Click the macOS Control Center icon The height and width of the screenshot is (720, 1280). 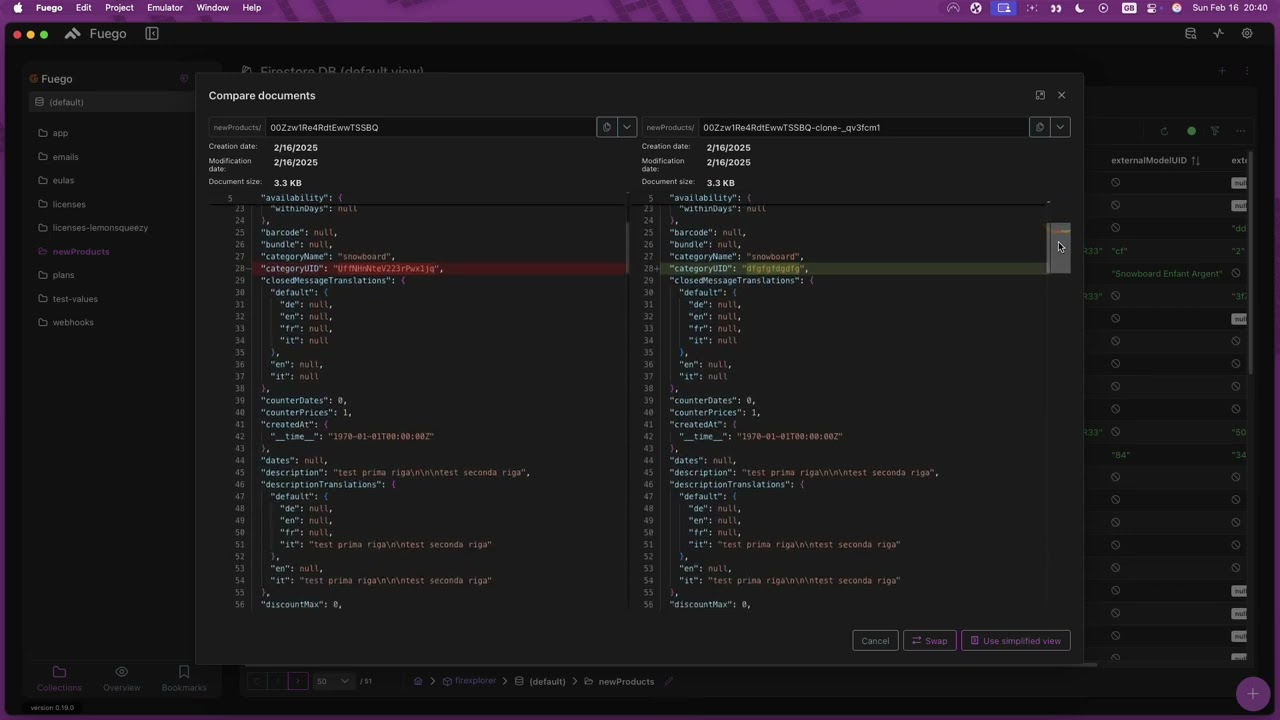1154,7
